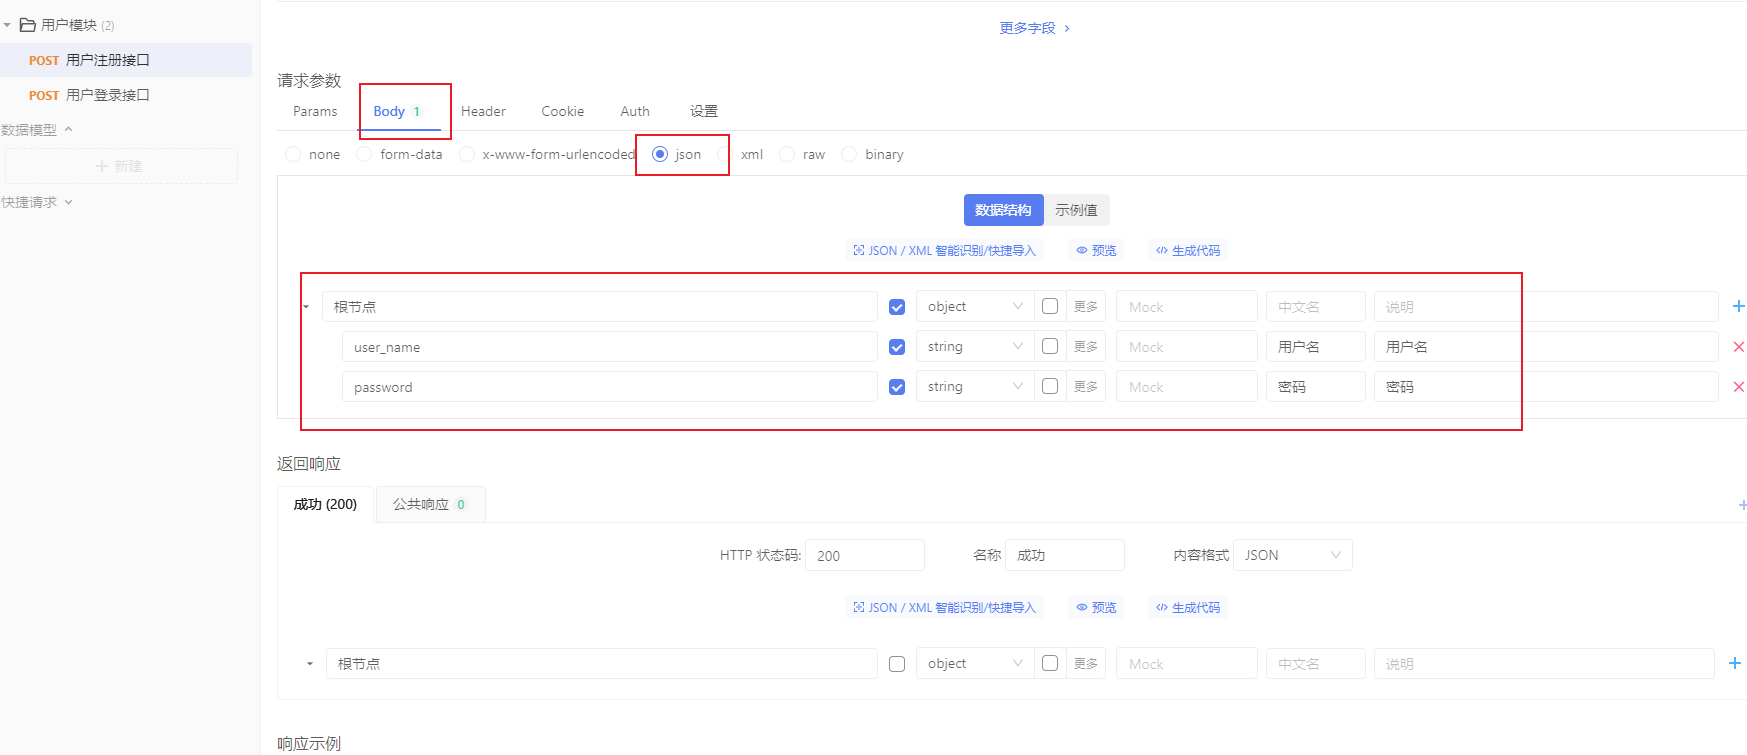The width and height of the screenshot is (1747, 755).
Task: Click the folder icon of 用户模块
Action: tap(28, 24)
